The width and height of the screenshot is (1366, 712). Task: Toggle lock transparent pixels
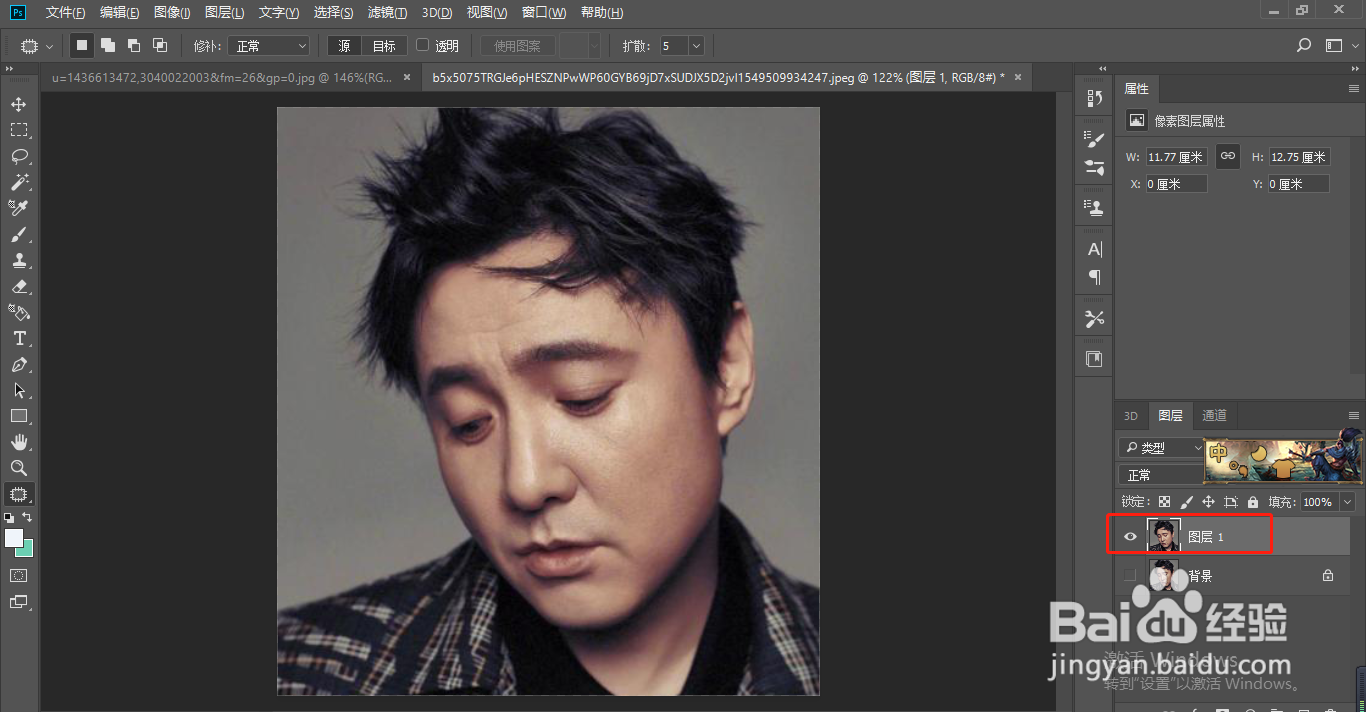tap(1164, 502)
